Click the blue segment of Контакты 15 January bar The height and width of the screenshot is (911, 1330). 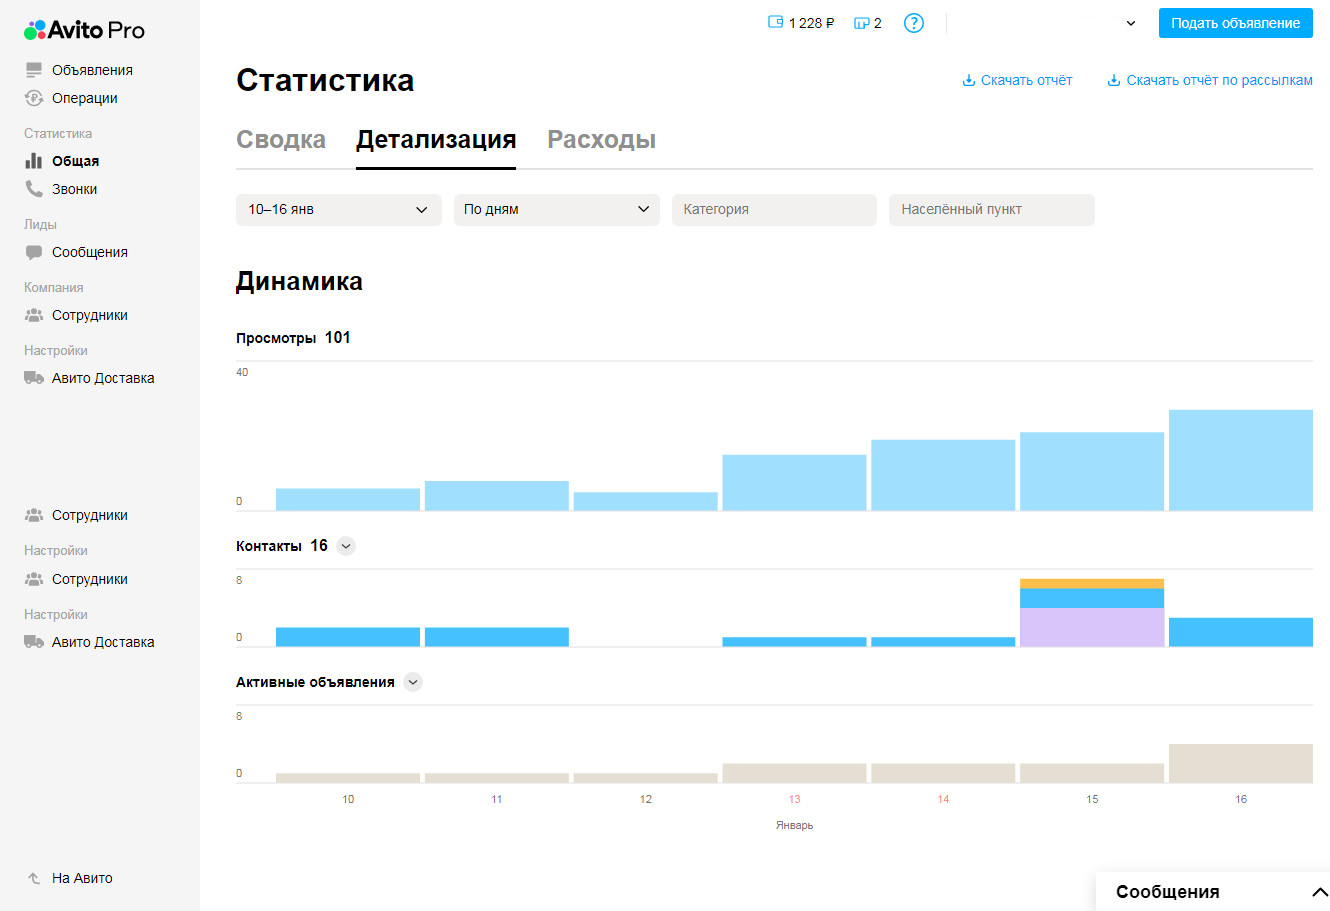point(1092,598)
